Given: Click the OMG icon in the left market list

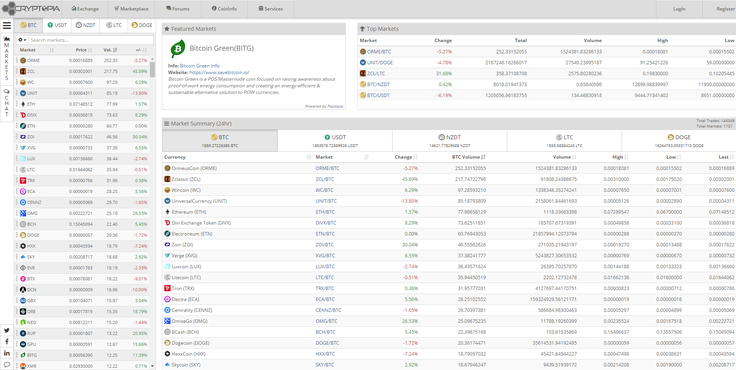Looking at the screenshot, I should (x=23, y=213).
